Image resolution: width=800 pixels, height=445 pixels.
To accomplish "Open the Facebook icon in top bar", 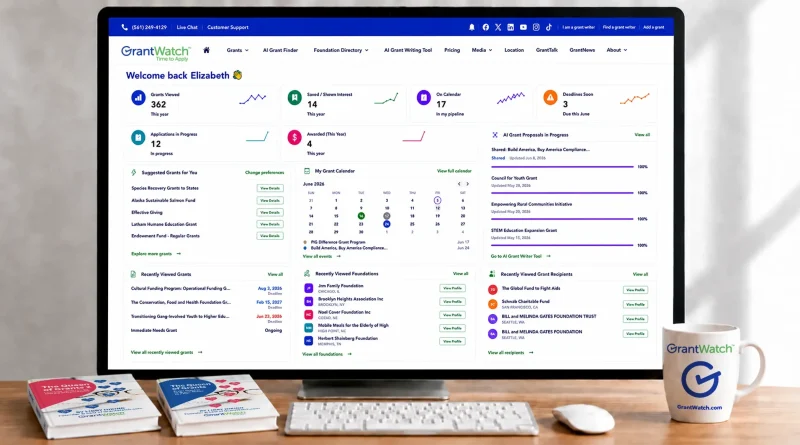I will click(486, 27).
